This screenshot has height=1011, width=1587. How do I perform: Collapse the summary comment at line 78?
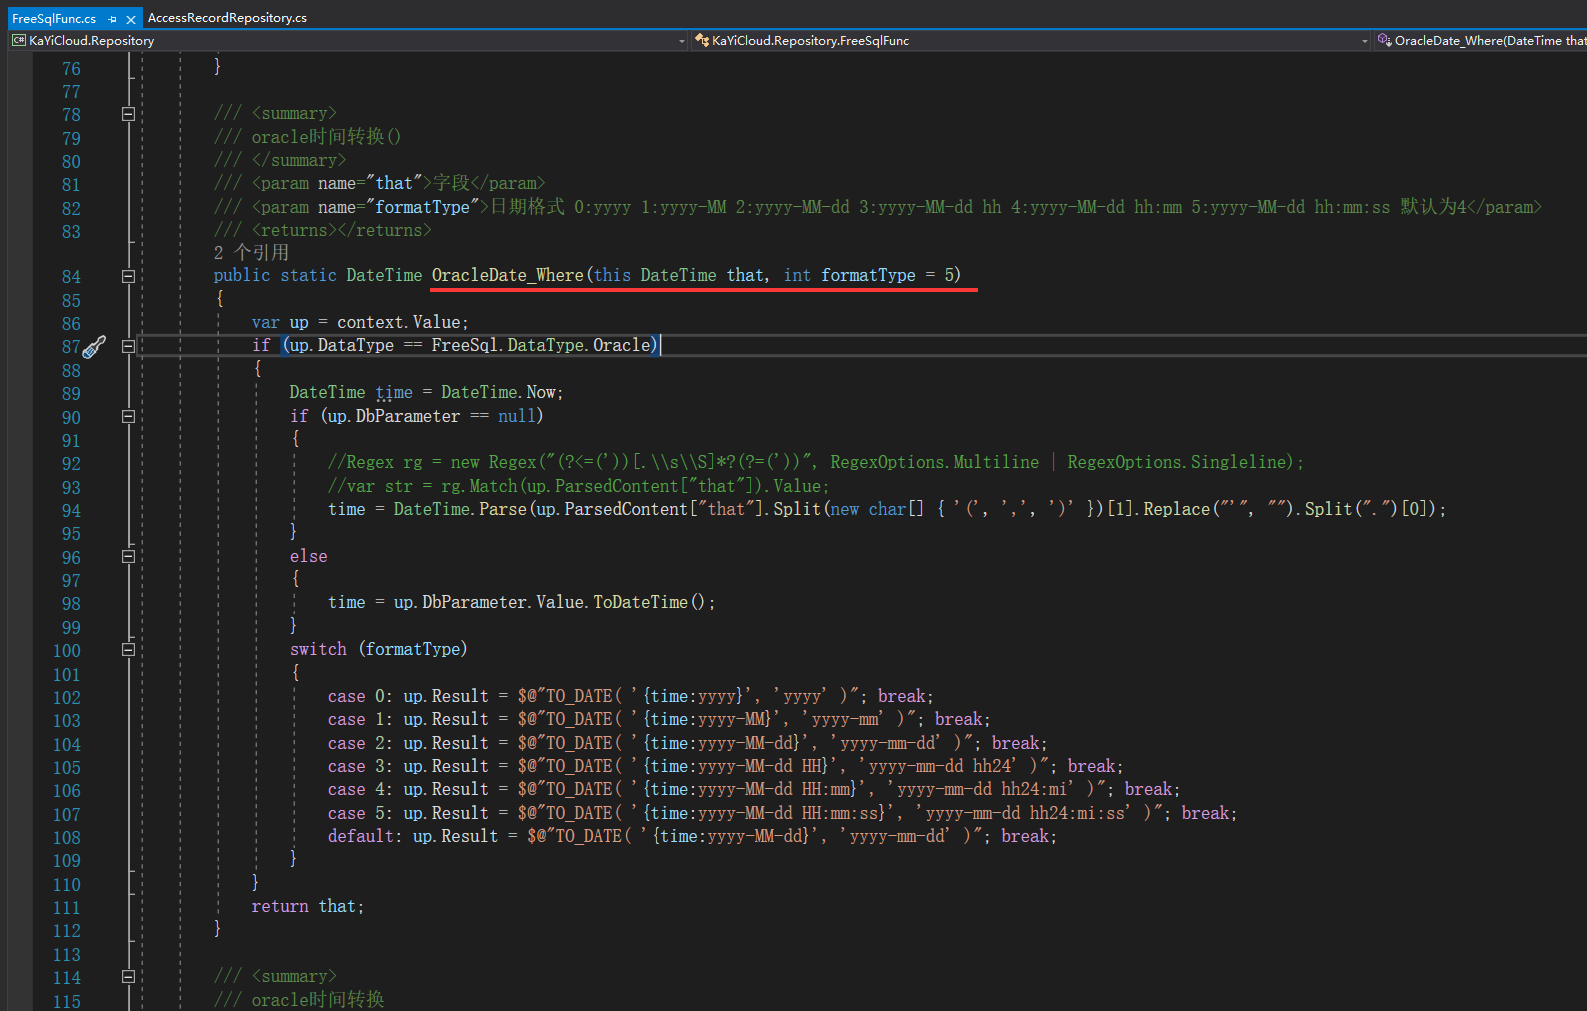128,114
